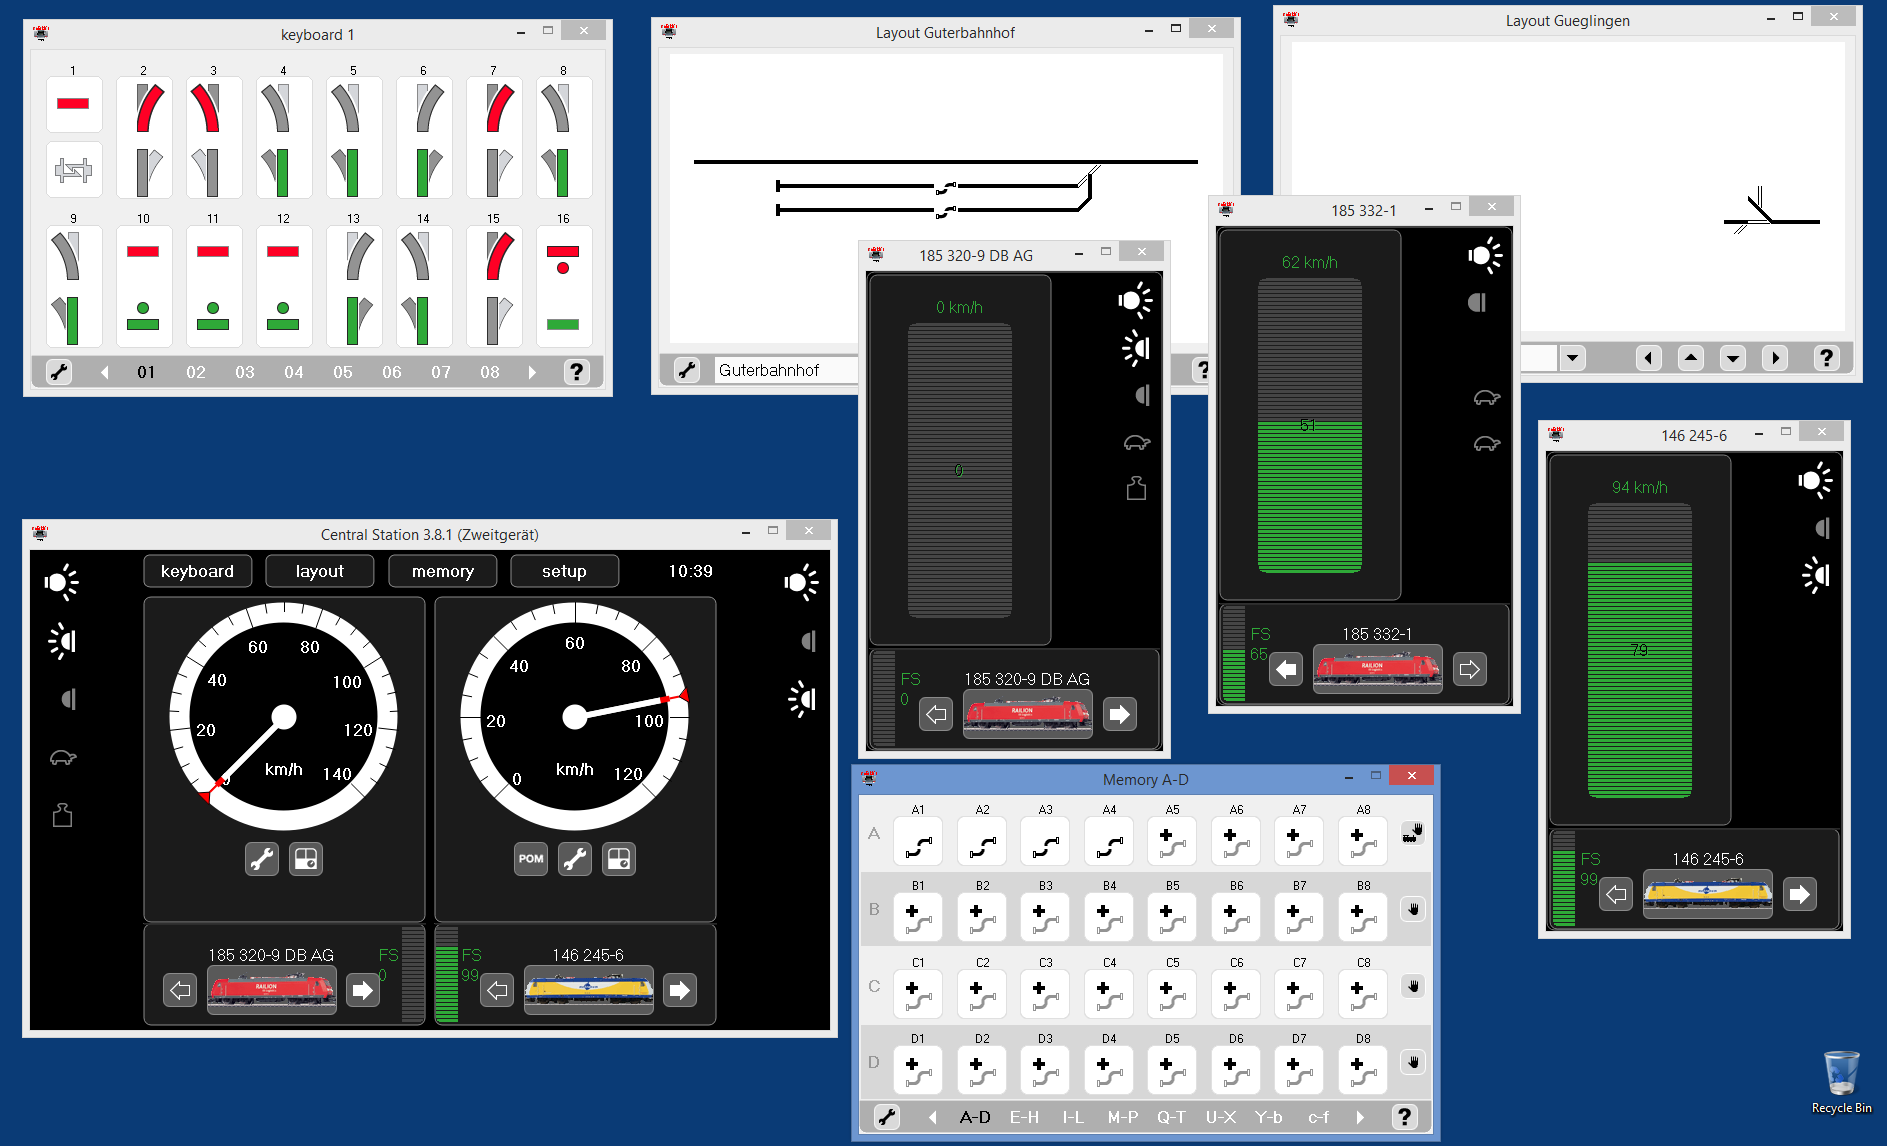Toggle top light function at Central Station right
Image resolution: width=1887 pixels, height=1146 pixels.
802,582
